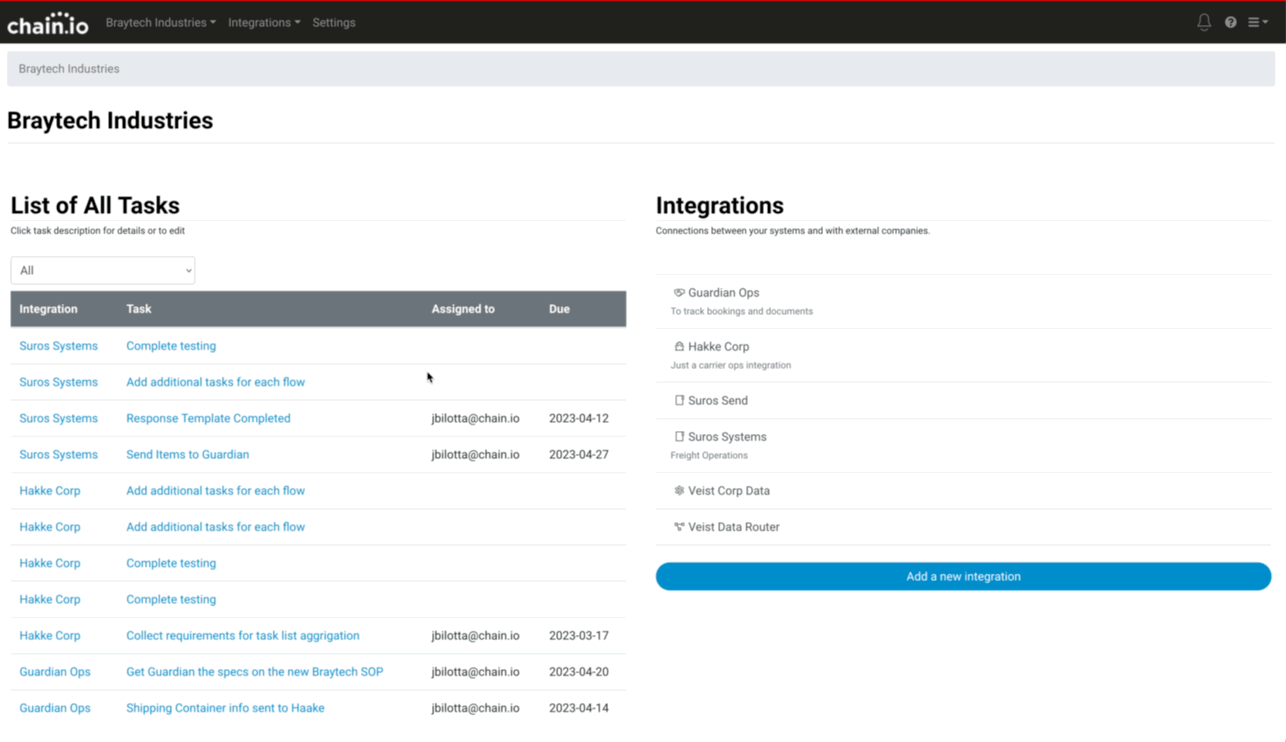Viewport: 1286px width, 742px height.
Task: Click the chain.io logo
Action: point(48,23)
